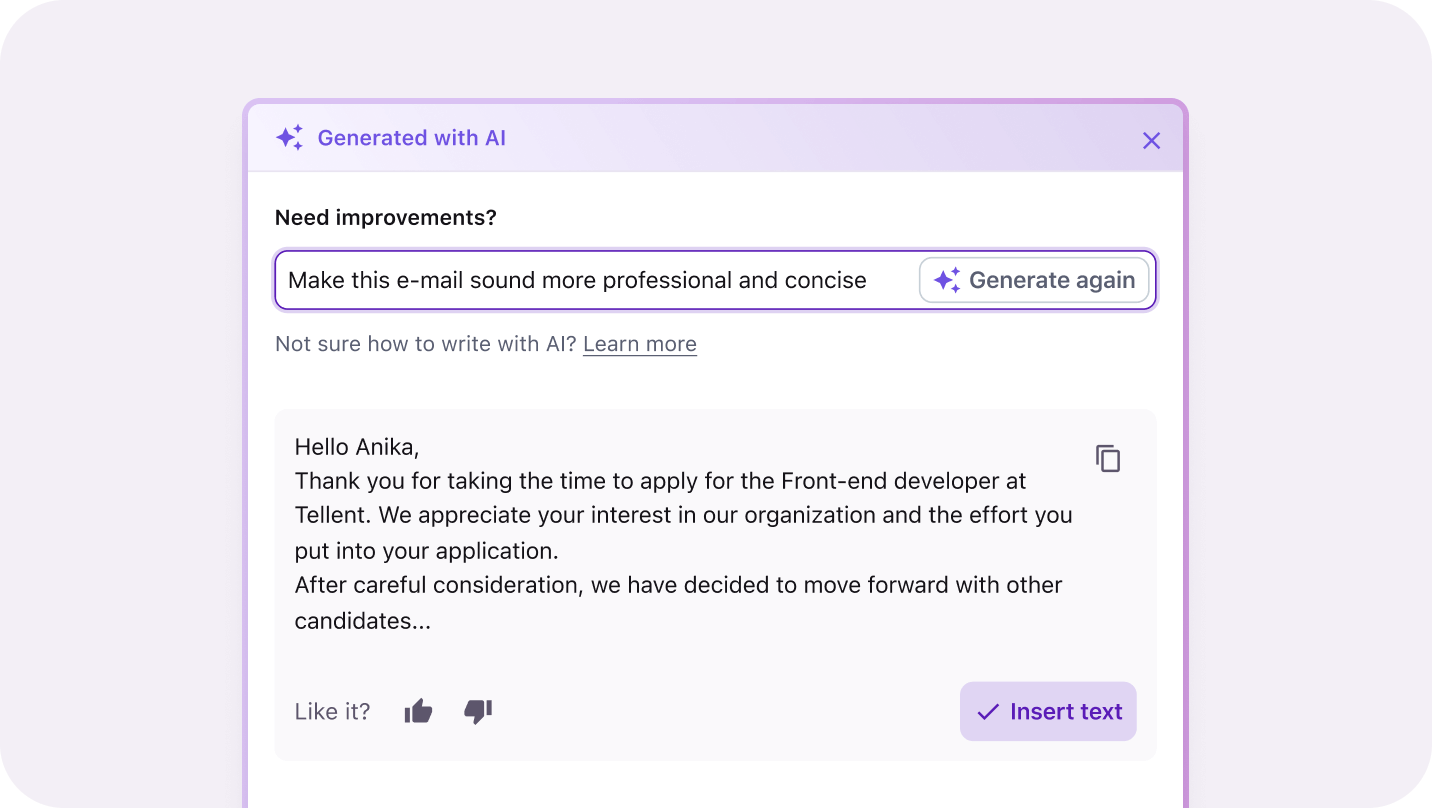This screenshot has width=1432, height=808.
Task: Click the Not sure how to write text
Action: (x=426, y=344)
